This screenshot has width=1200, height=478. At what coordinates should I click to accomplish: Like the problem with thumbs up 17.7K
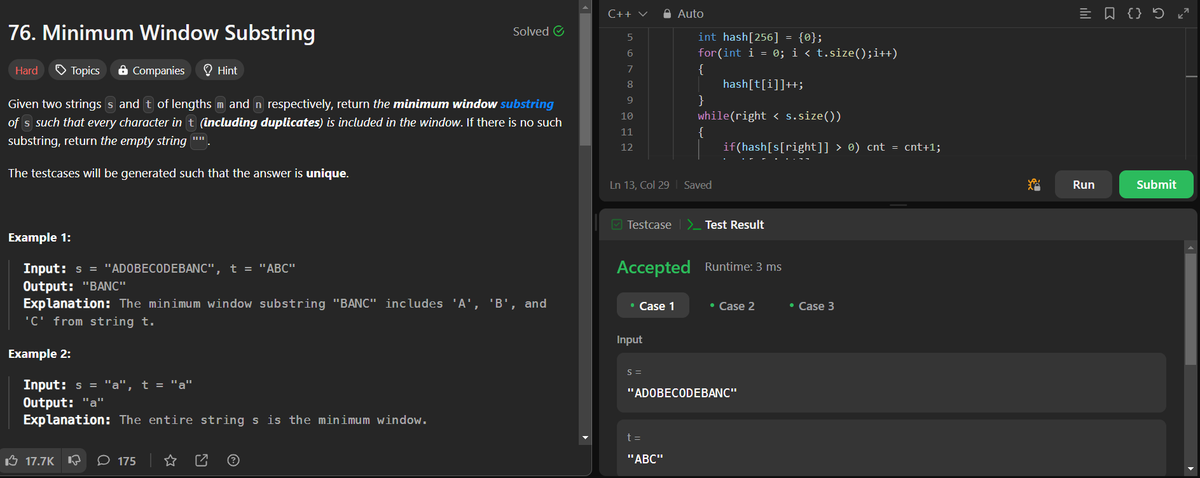click(31, 461)
